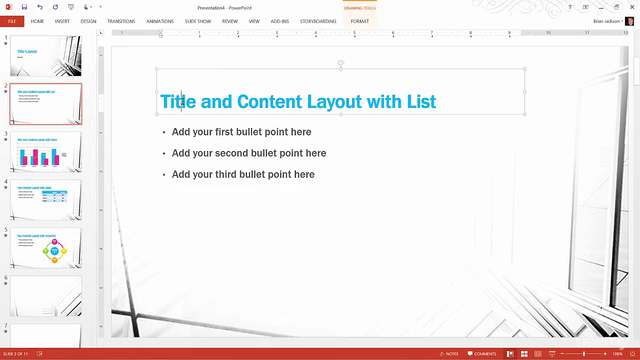Open Ribbon Display Options icon

pyautogui.click(x=585, y=7)
